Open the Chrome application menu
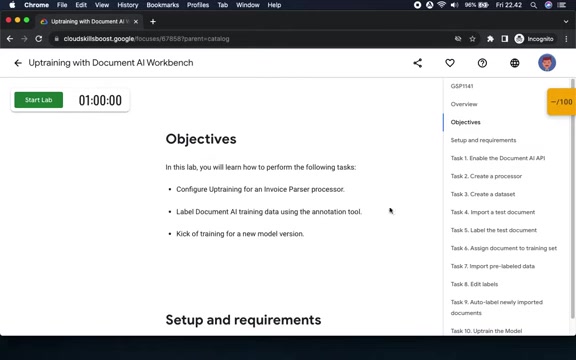This screenshot has height=360, width=576. click(36, 5)
